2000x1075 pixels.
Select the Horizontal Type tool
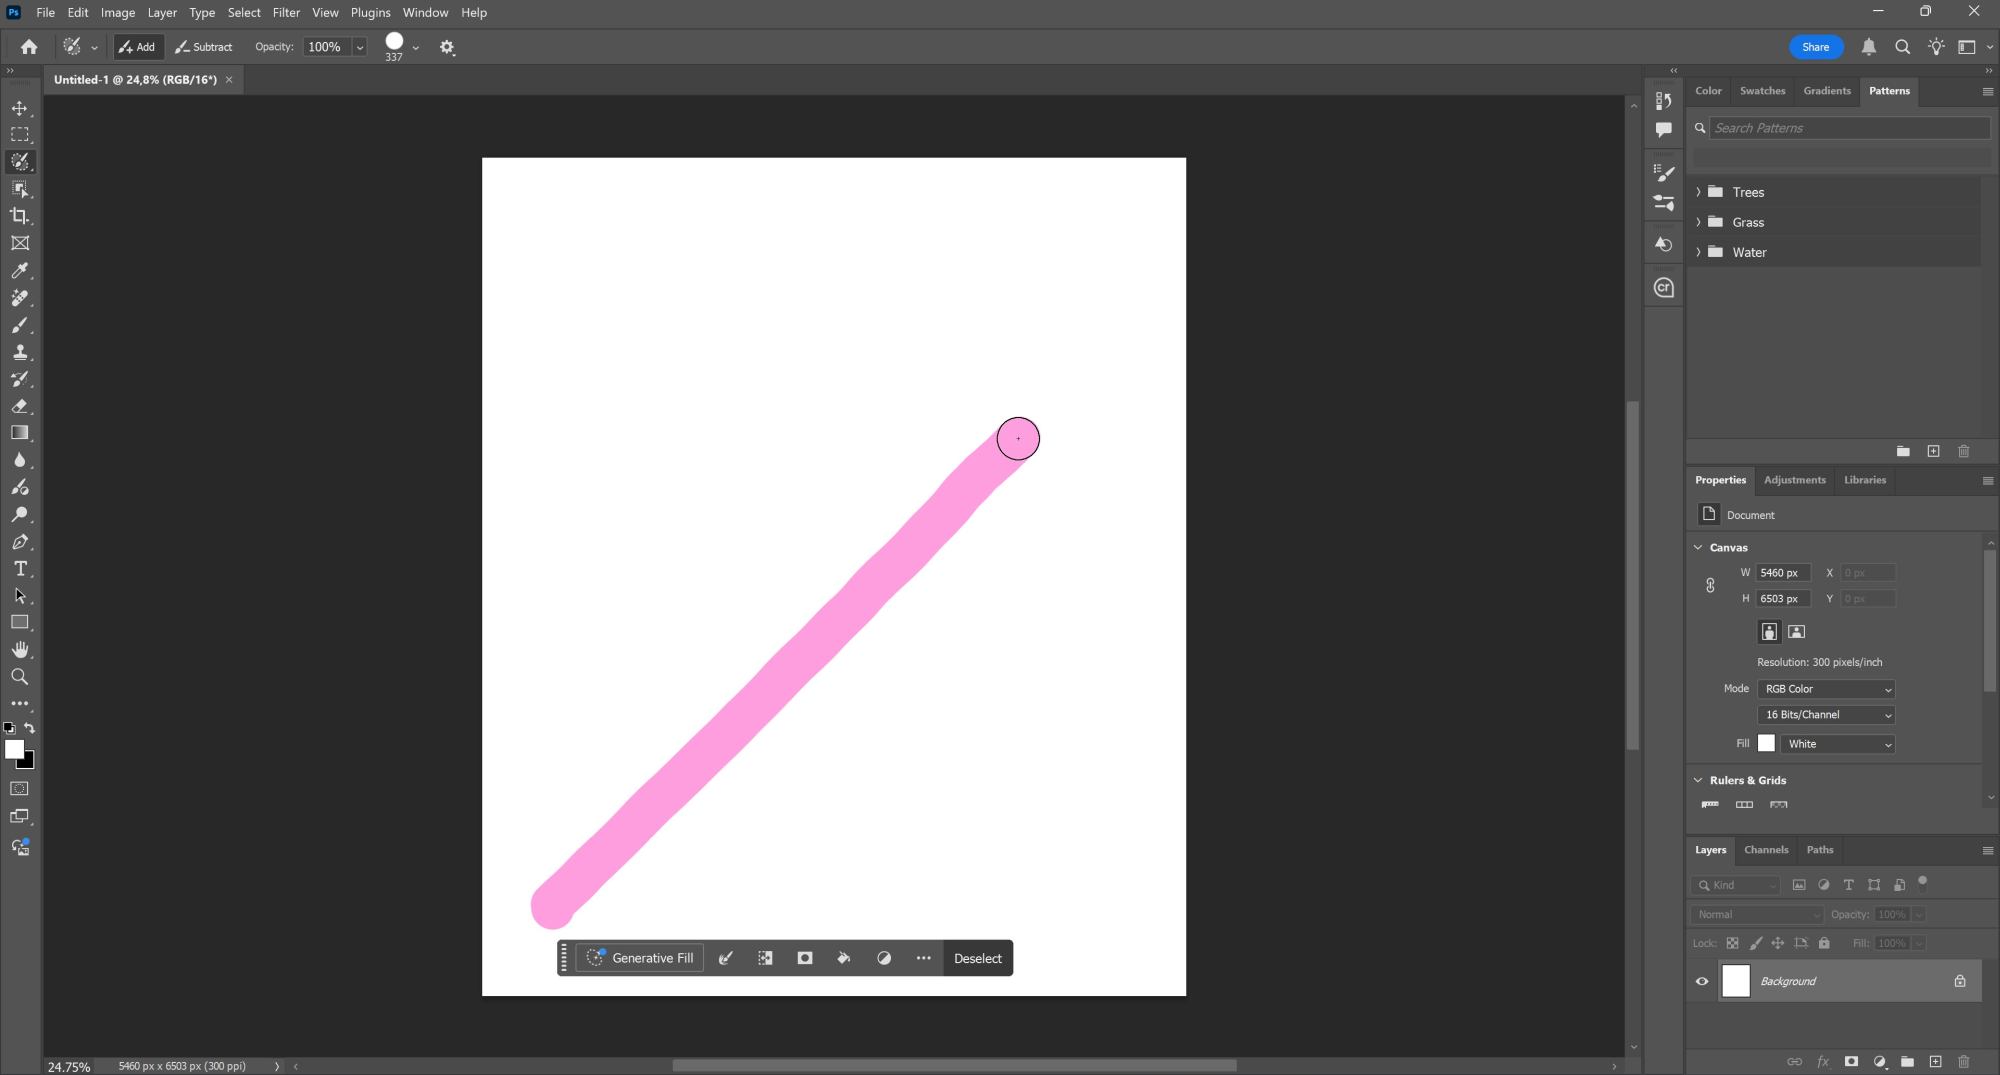point(20,568)
